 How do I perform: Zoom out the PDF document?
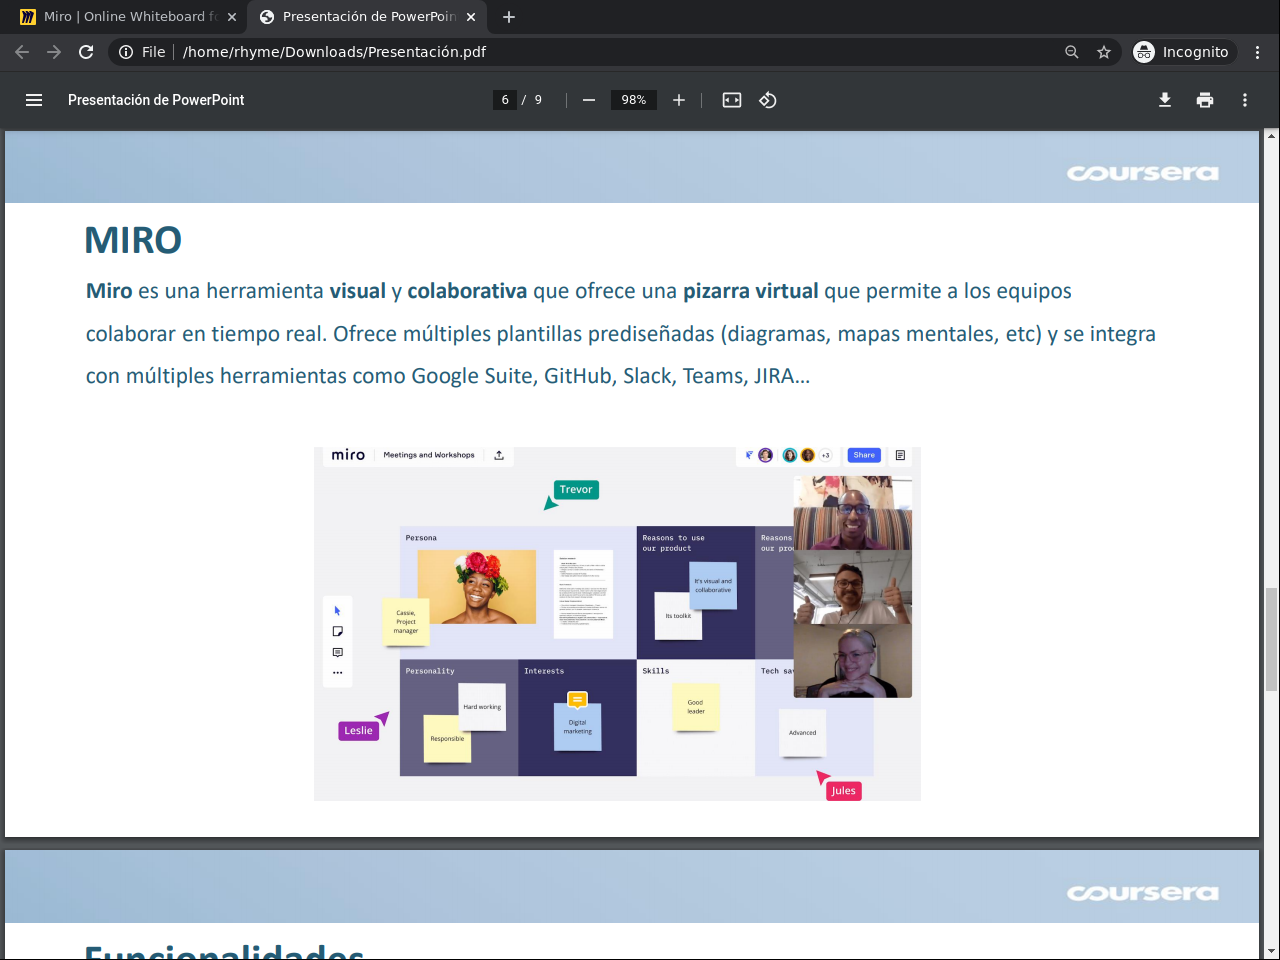[x=589, y=100]
